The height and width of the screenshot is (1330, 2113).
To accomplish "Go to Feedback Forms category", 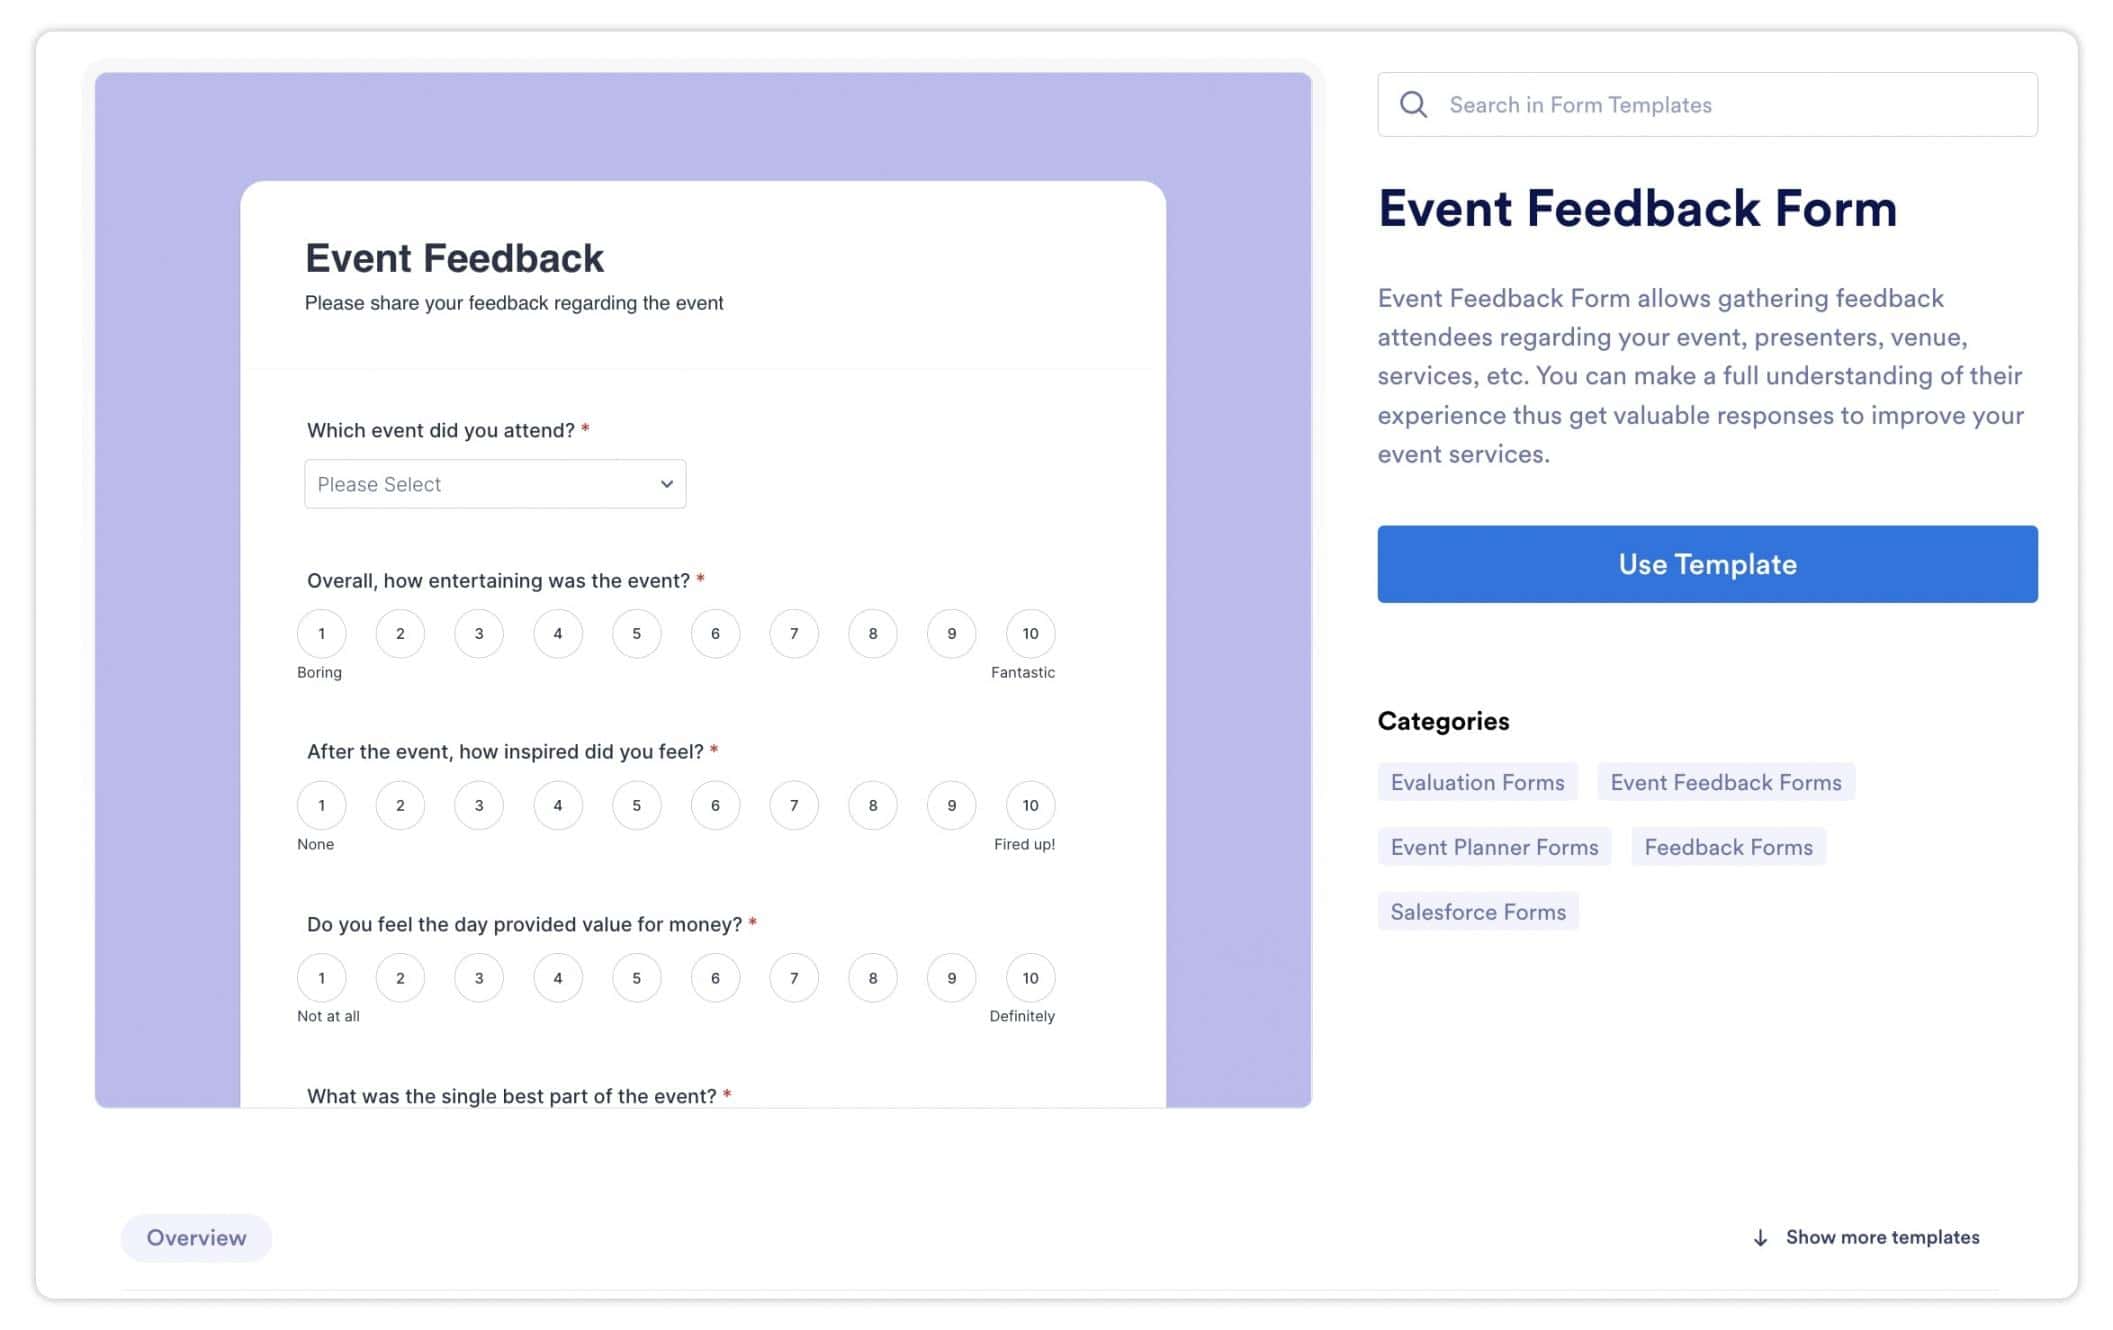I will (1728, 848).
